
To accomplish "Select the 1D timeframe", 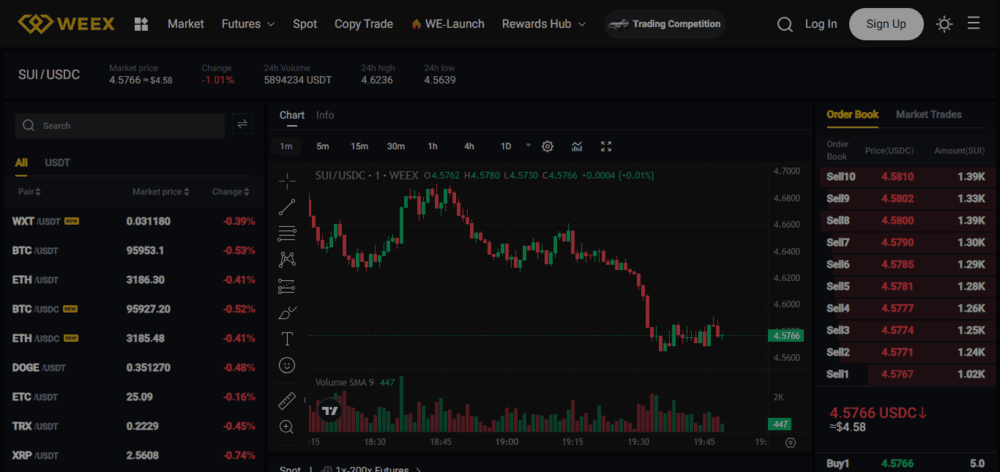I will [x=506, y=147].
